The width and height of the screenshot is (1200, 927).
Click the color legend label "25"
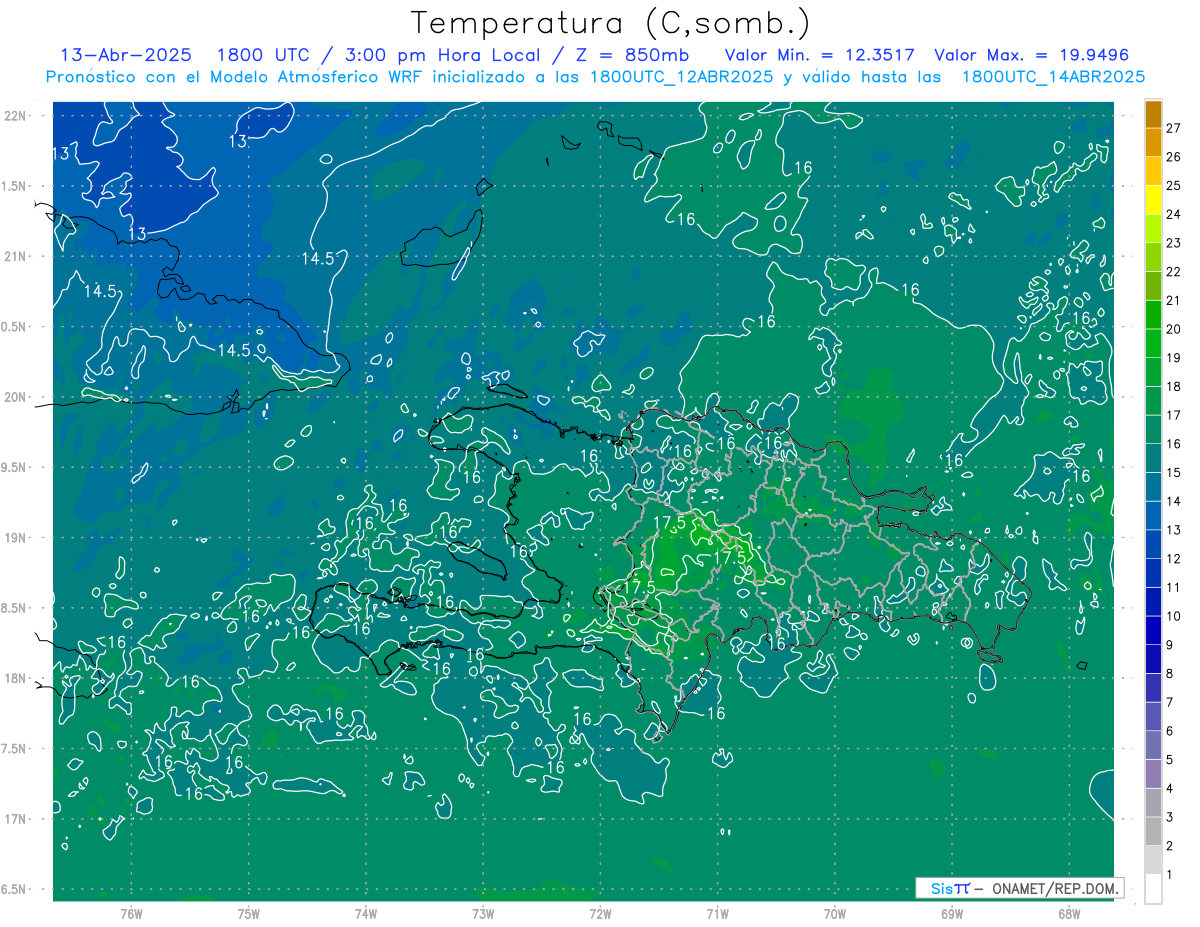[1174, 185]
